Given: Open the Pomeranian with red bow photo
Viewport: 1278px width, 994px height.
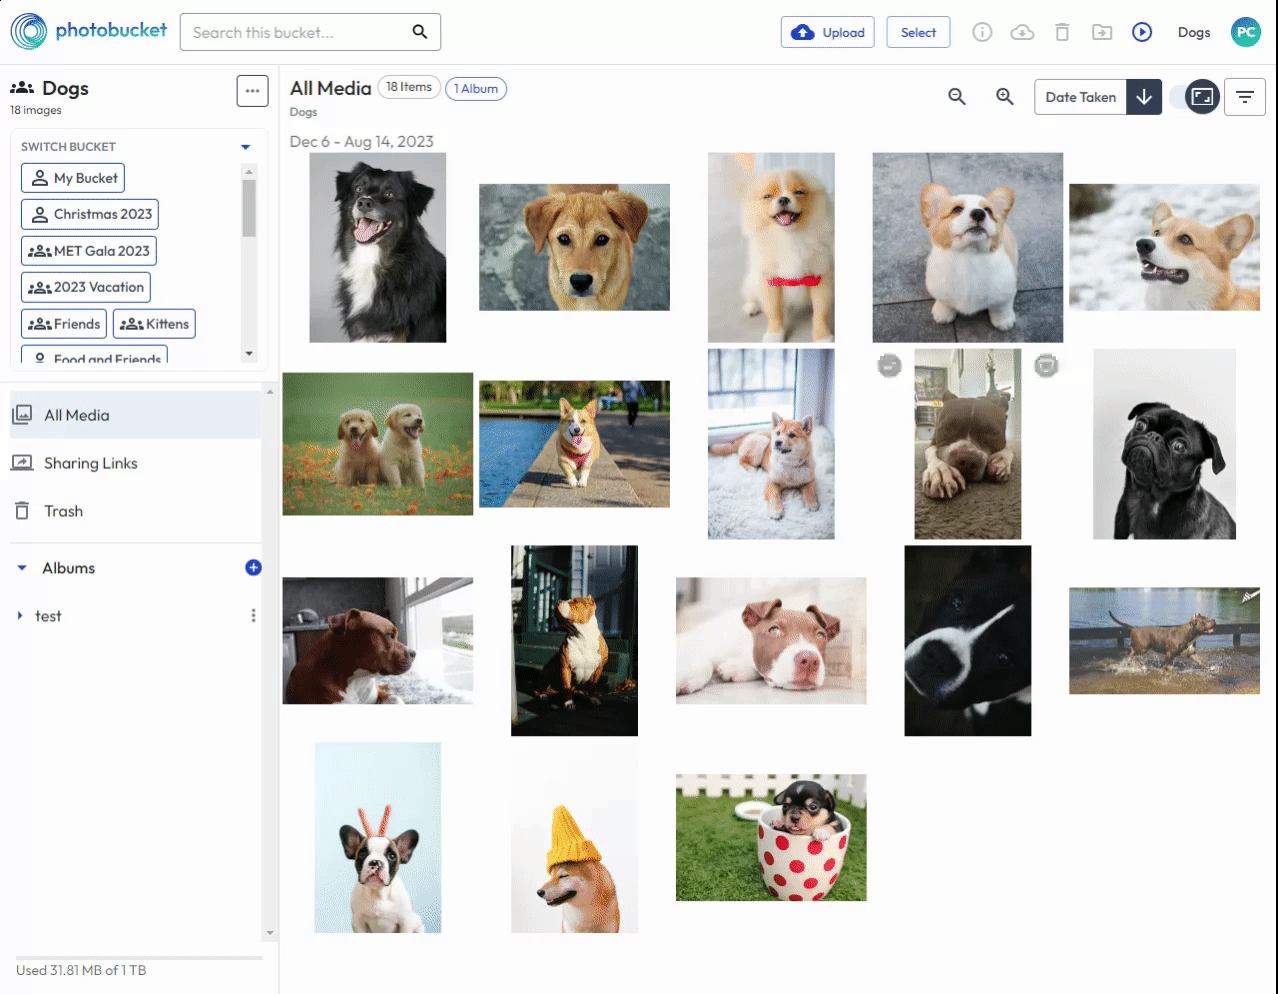Looking at the screenshot, I should click(x=771, y=248).
